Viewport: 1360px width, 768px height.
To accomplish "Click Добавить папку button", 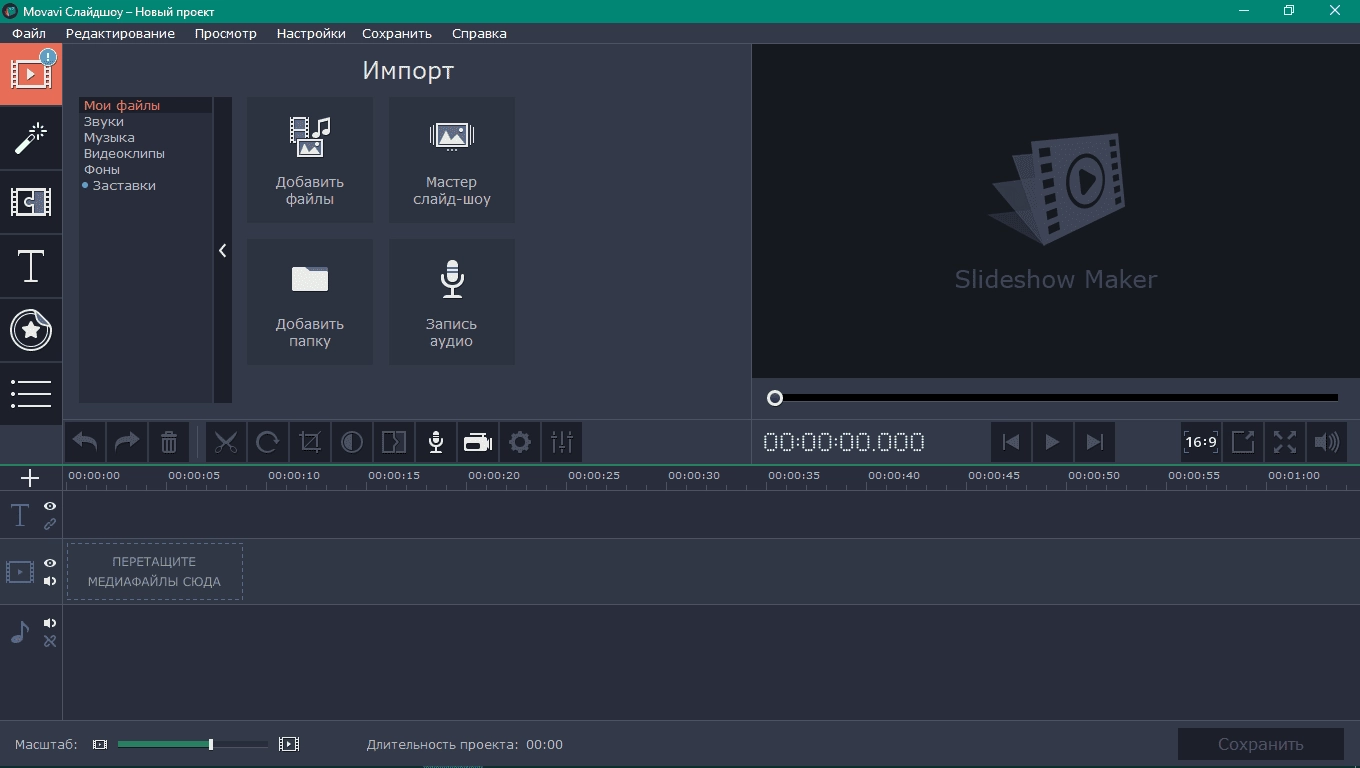I will pos(310,302).
